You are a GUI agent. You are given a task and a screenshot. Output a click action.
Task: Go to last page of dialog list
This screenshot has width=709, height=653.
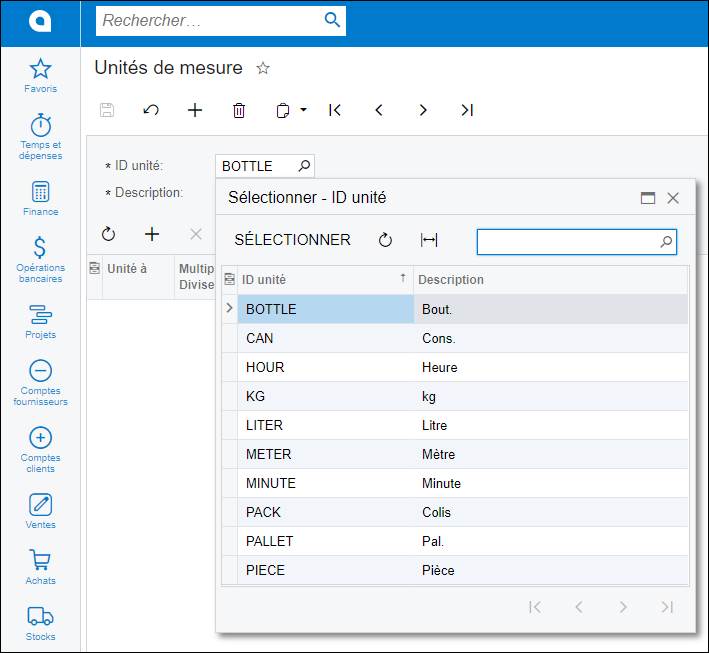pyautogui.click(x=667, y=607)
